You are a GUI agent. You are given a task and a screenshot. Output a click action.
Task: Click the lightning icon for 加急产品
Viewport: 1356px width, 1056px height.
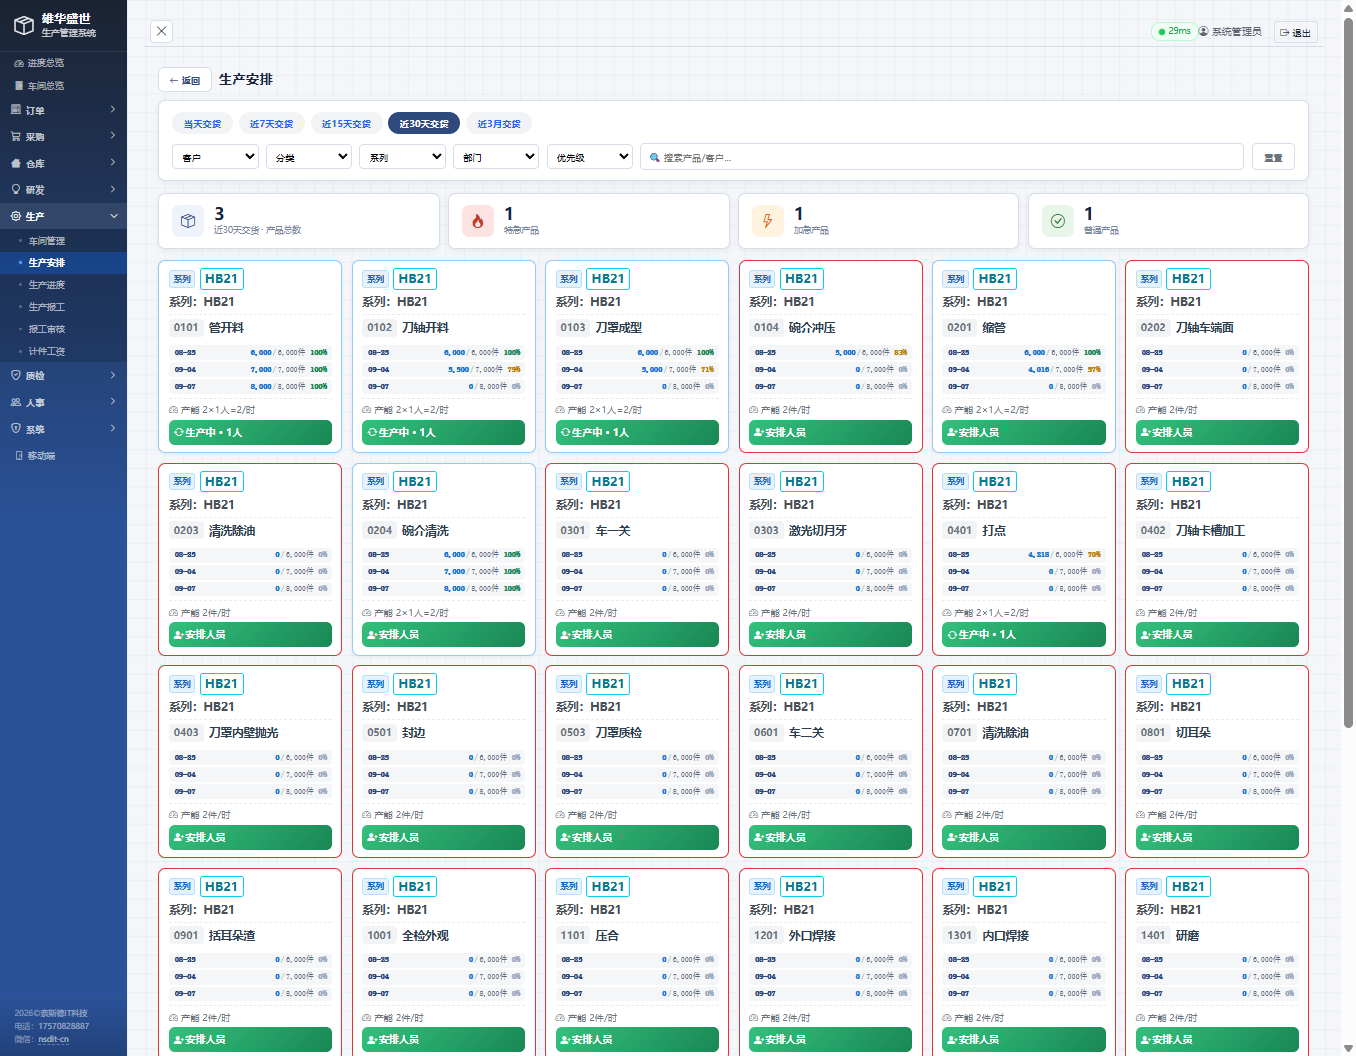click(x=768, y=221)
